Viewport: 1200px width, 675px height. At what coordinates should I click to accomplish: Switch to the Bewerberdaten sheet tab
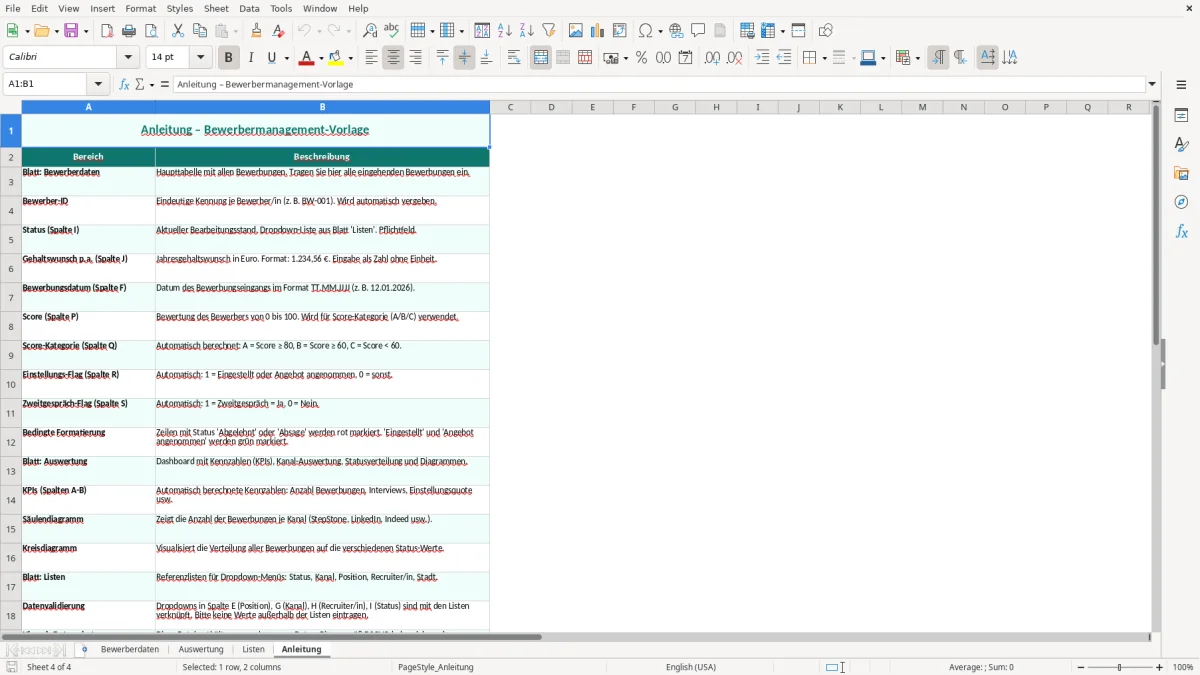point(130,649)
